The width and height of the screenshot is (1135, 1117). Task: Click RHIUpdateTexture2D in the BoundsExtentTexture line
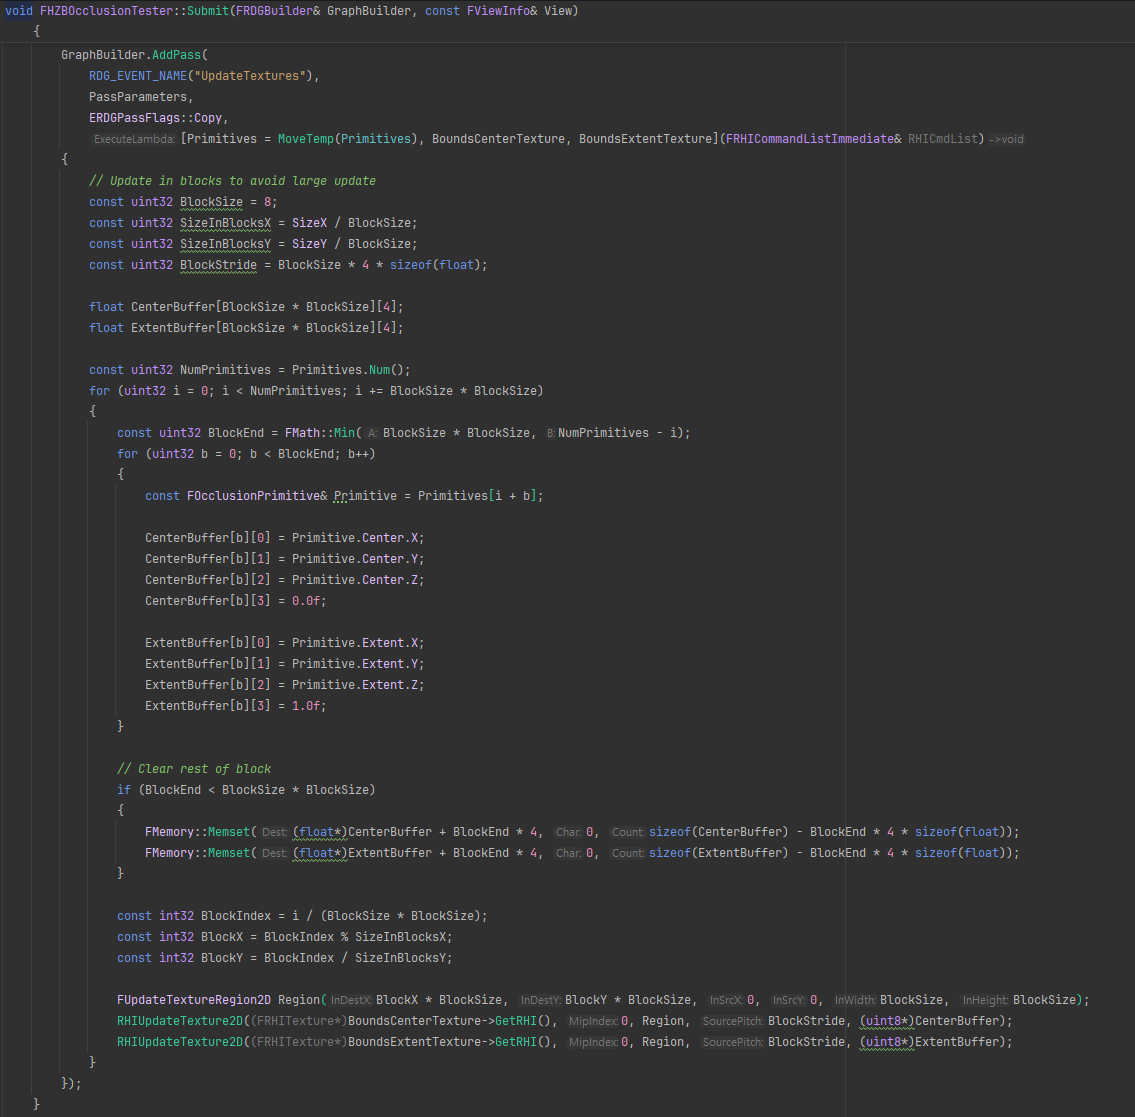point(180,1042)
